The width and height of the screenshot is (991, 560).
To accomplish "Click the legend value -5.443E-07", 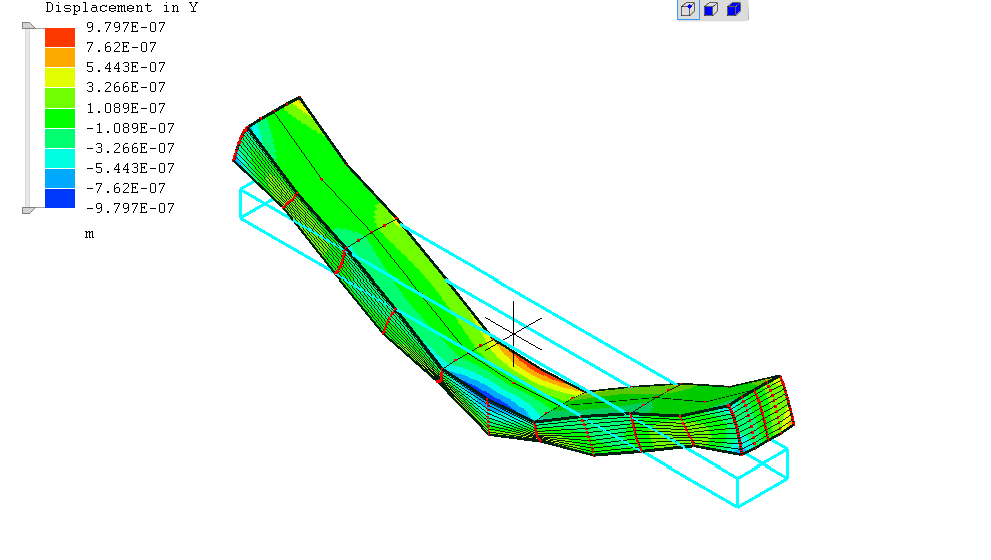I will point(130,168).
